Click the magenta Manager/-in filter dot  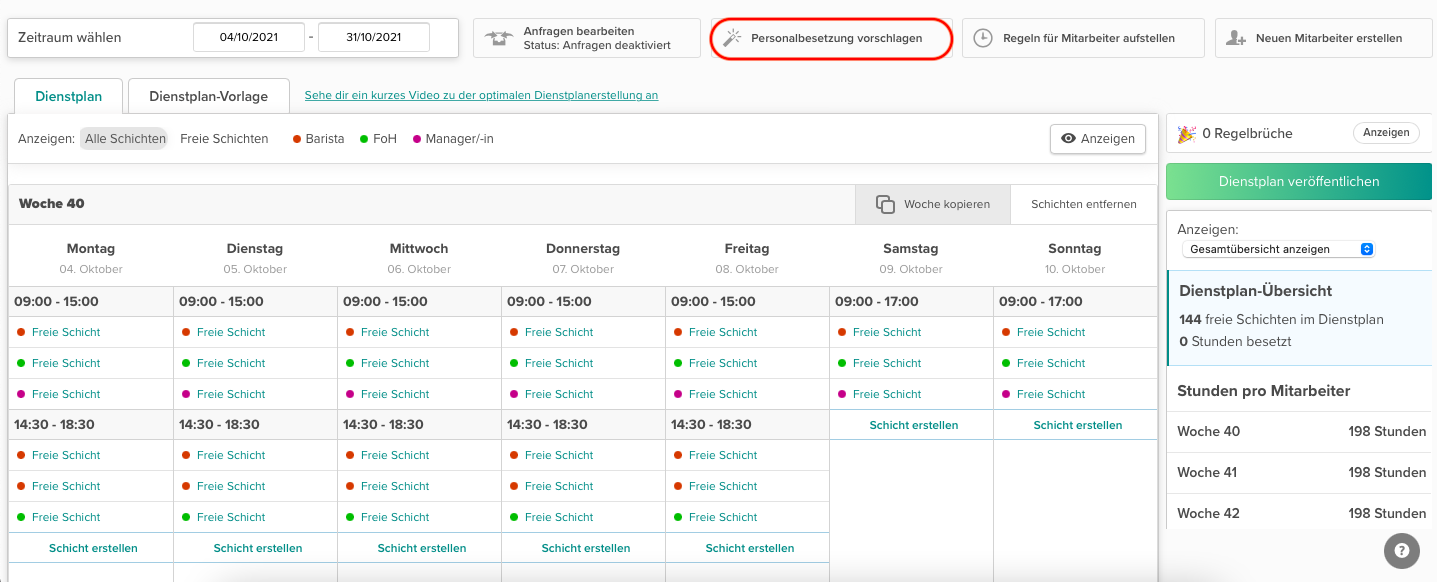(417, 139)
